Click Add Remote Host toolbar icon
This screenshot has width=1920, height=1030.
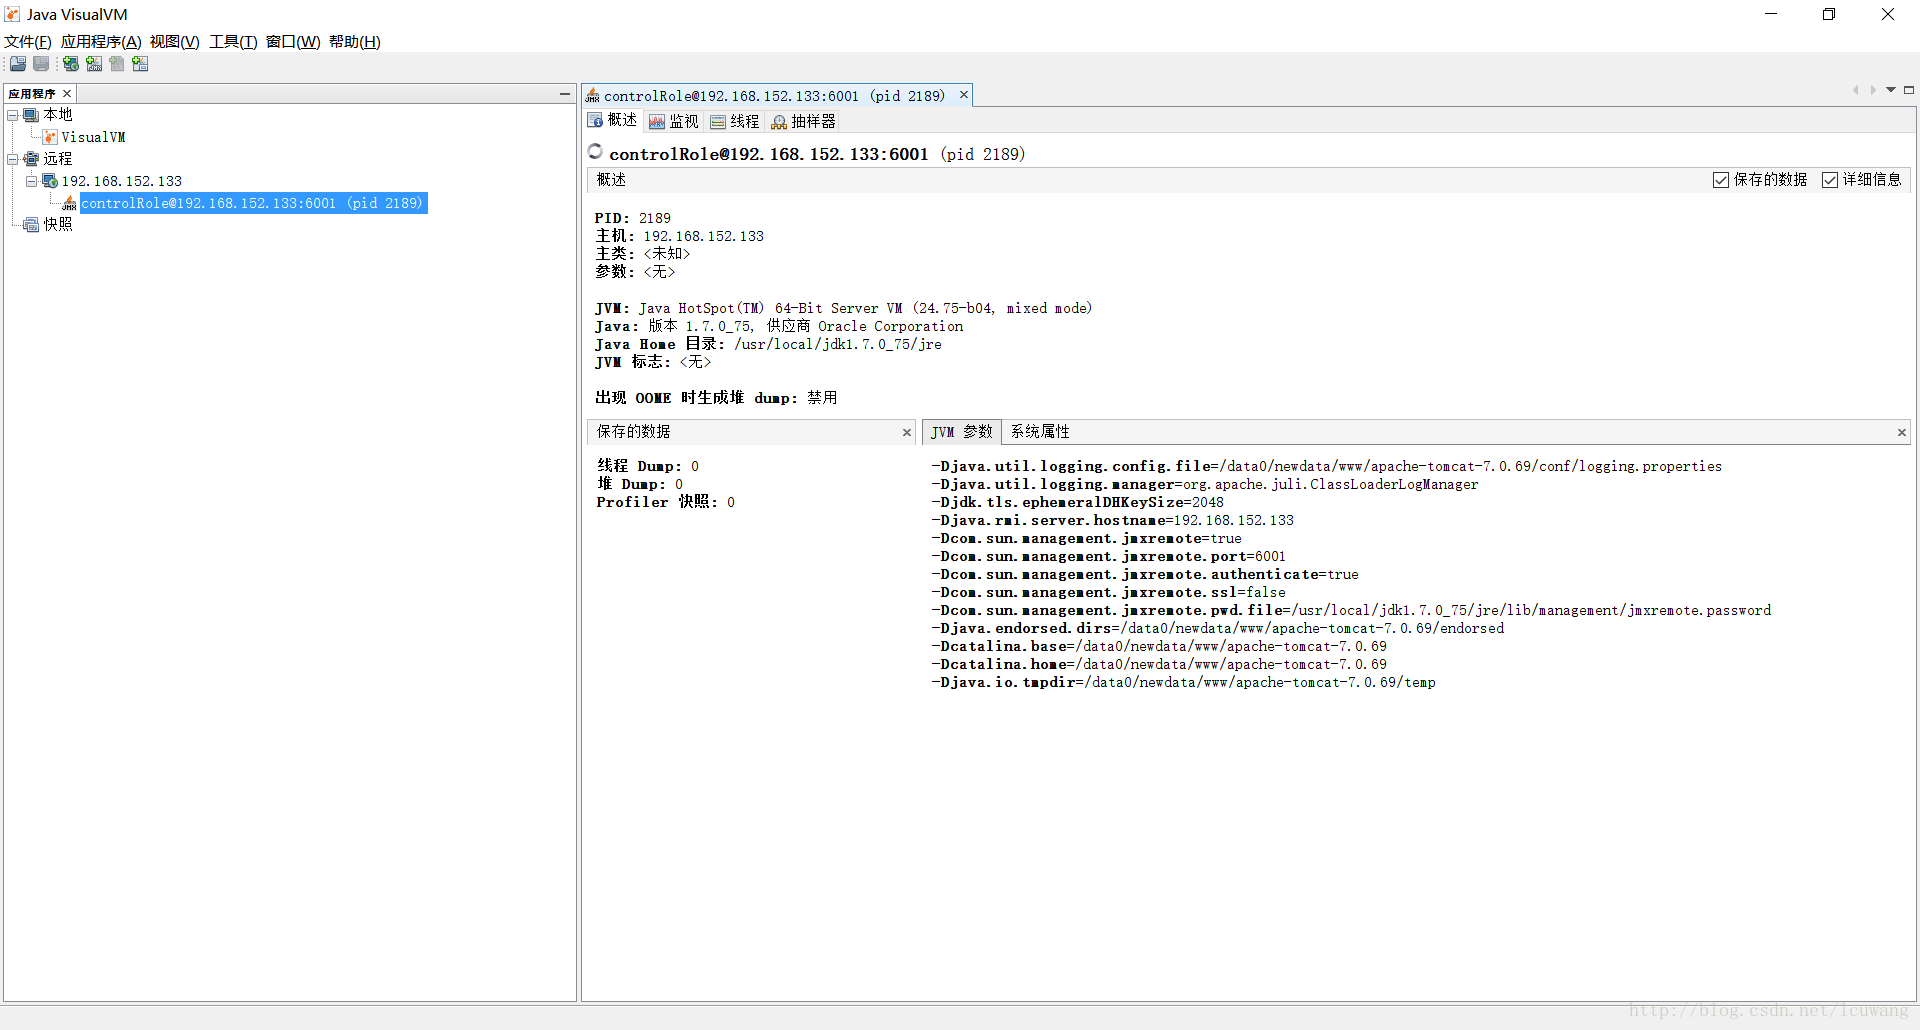71,64
